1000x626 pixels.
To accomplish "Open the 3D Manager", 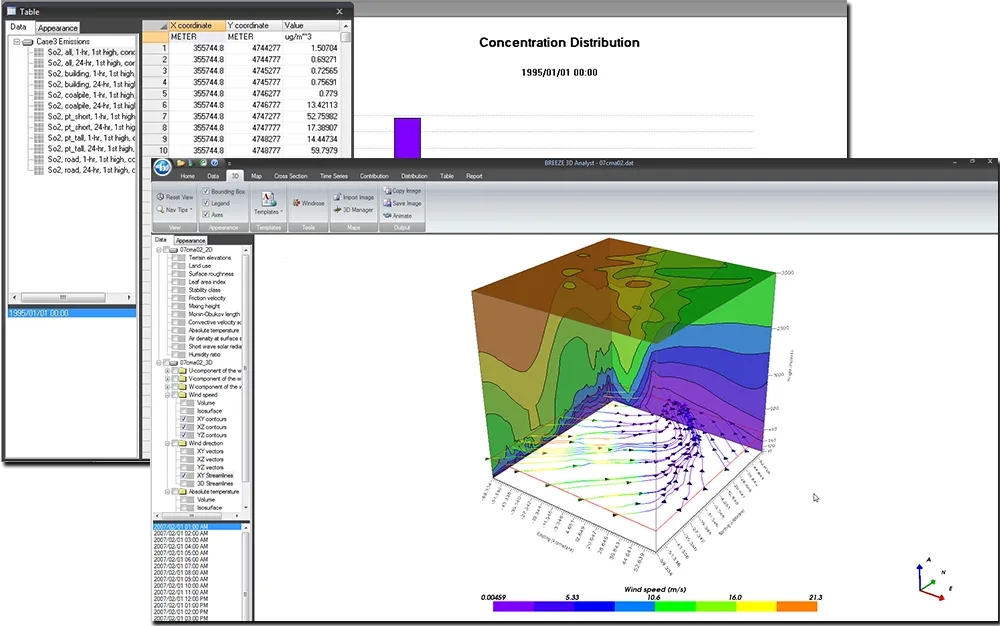I will pyautogui.click(x=337, y=210).
